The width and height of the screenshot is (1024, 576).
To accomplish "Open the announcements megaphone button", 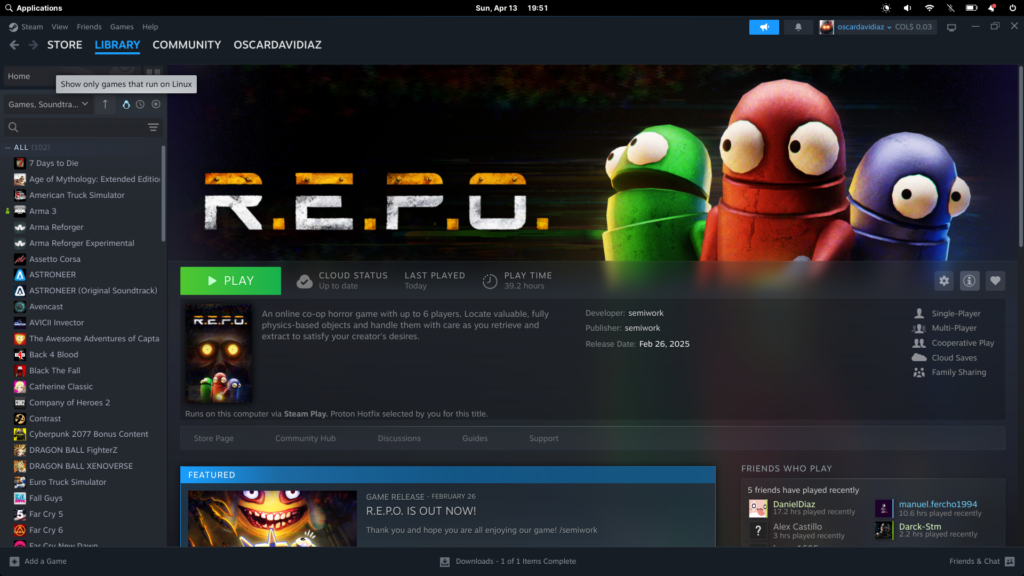I will point(763,27).
